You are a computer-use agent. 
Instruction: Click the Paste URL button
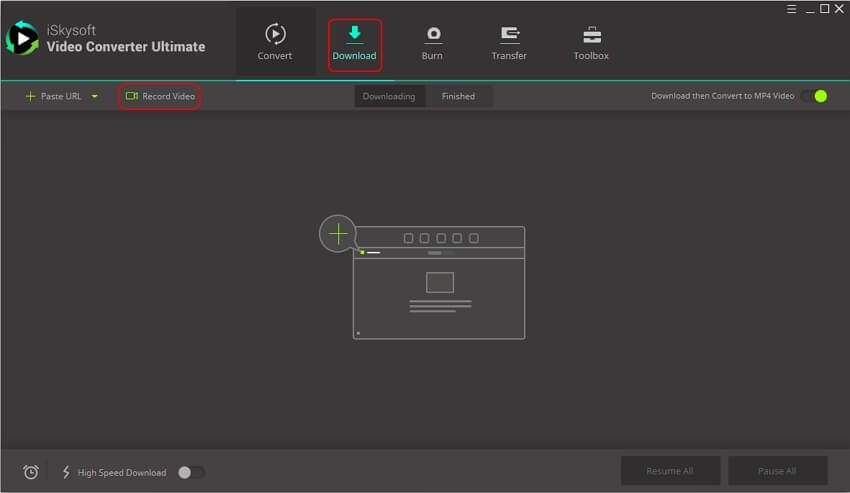click(54, 96)
